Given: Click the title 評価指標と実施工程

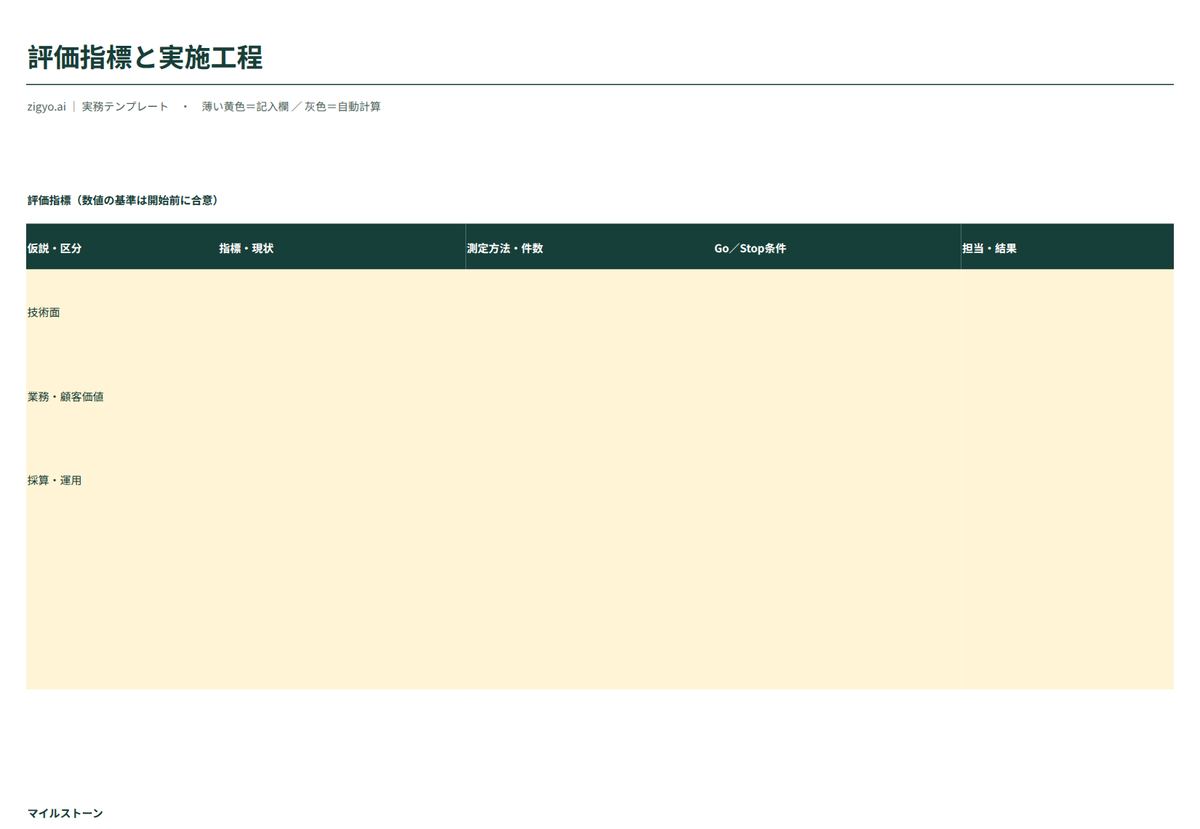Looking at the screenshot, I should click(x=145, y=58).
